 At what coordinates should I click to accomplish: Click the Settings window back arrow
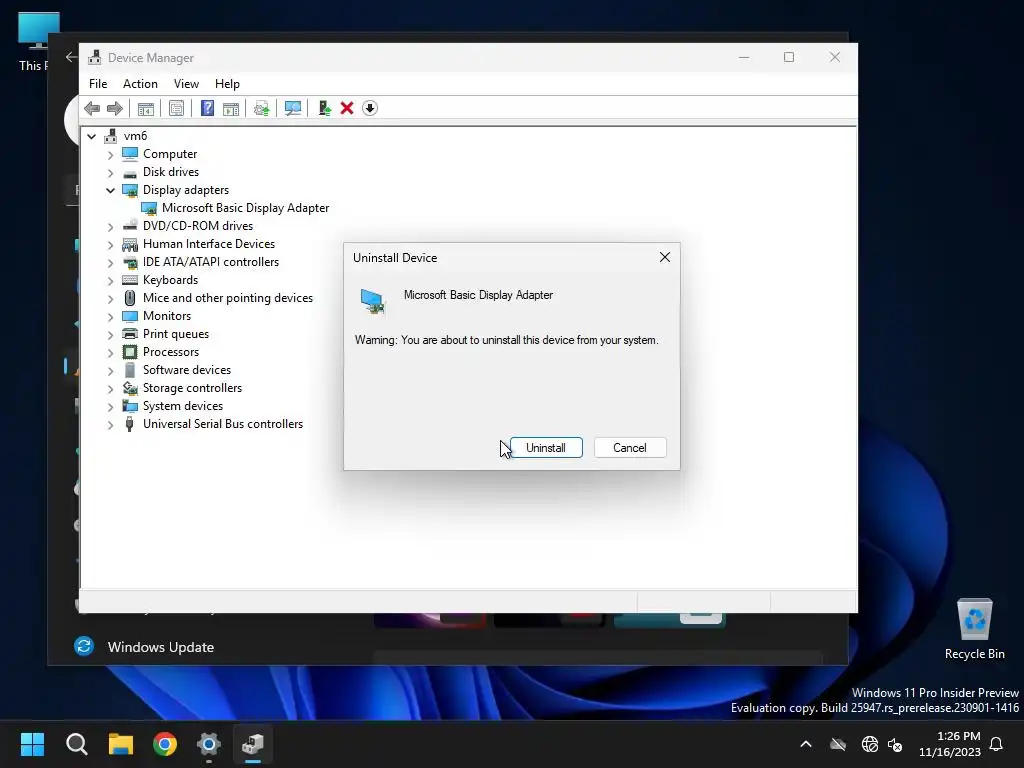(71, 57)
